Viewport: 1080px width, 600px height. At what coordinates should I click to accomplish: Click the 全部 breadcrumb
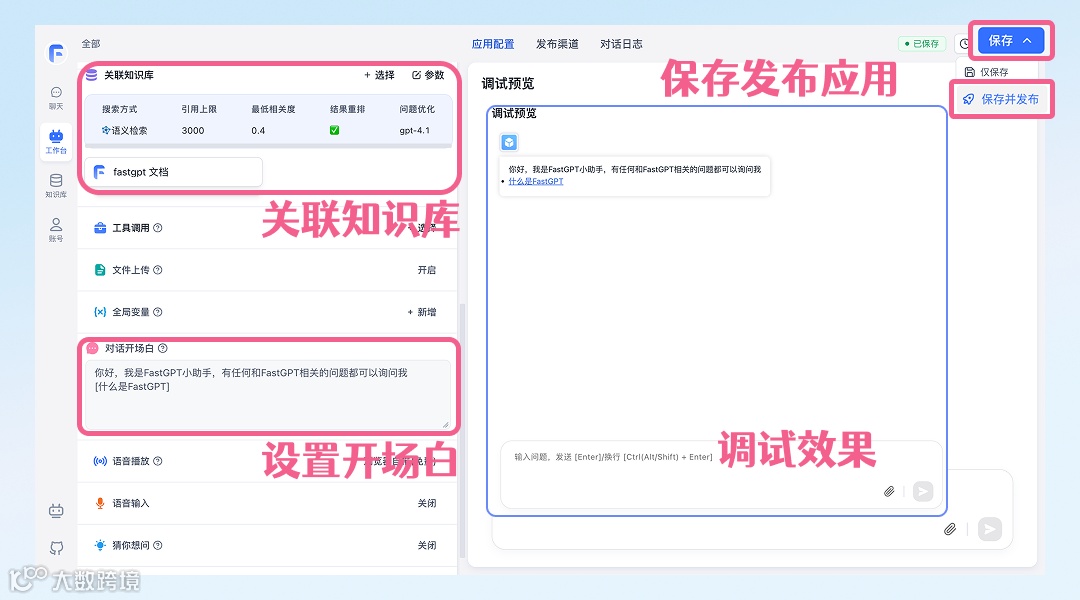pyautogui.click(x=91, y=44)
